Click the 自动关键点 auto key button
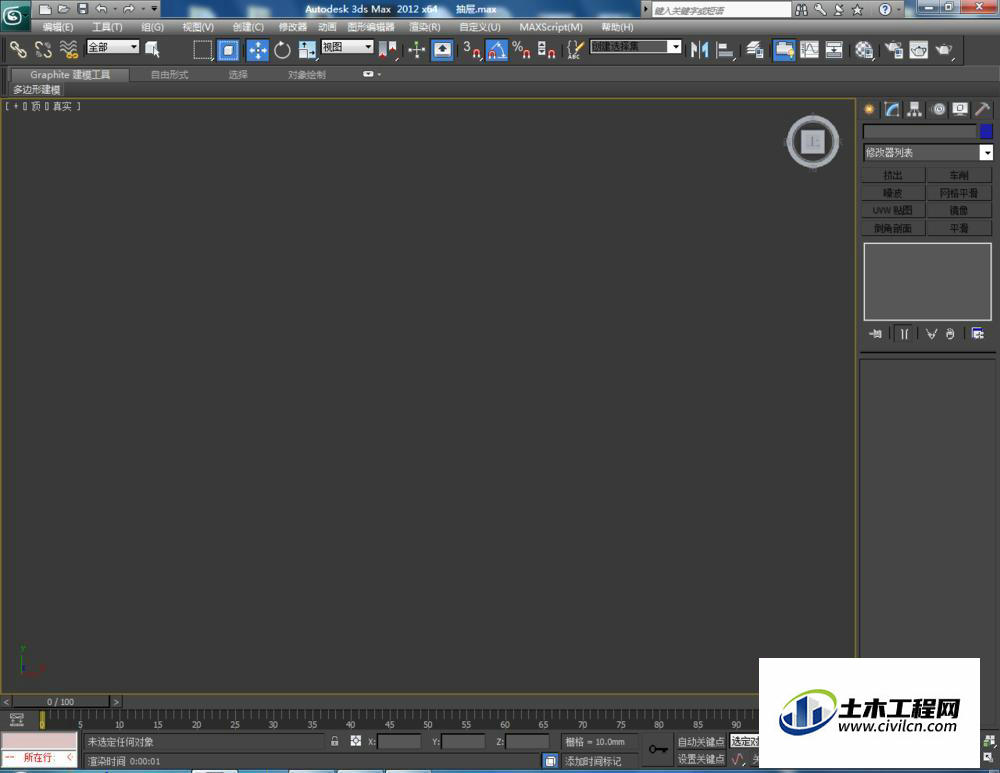Screen dimensions: 1000x773 701,742
